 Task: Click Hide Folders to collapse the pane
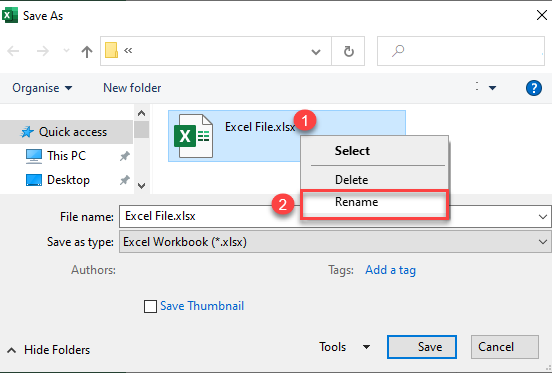pyautogui.click(x=49, y=350)
